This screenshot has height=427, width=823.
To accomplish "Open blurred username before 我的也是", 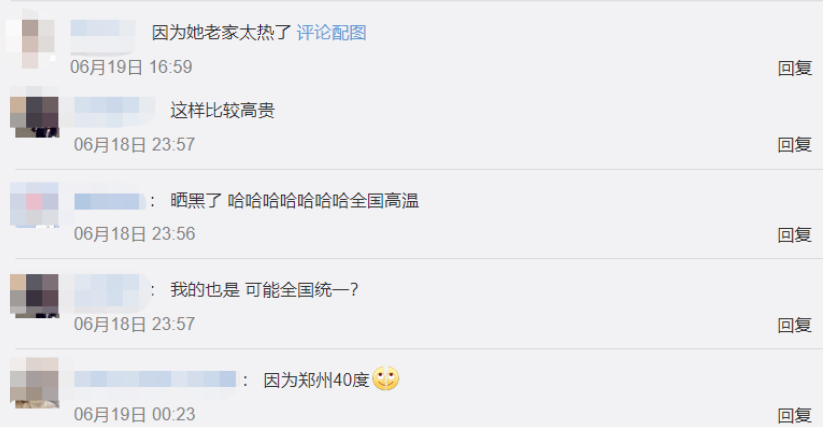I will click(x=111, y=291).
